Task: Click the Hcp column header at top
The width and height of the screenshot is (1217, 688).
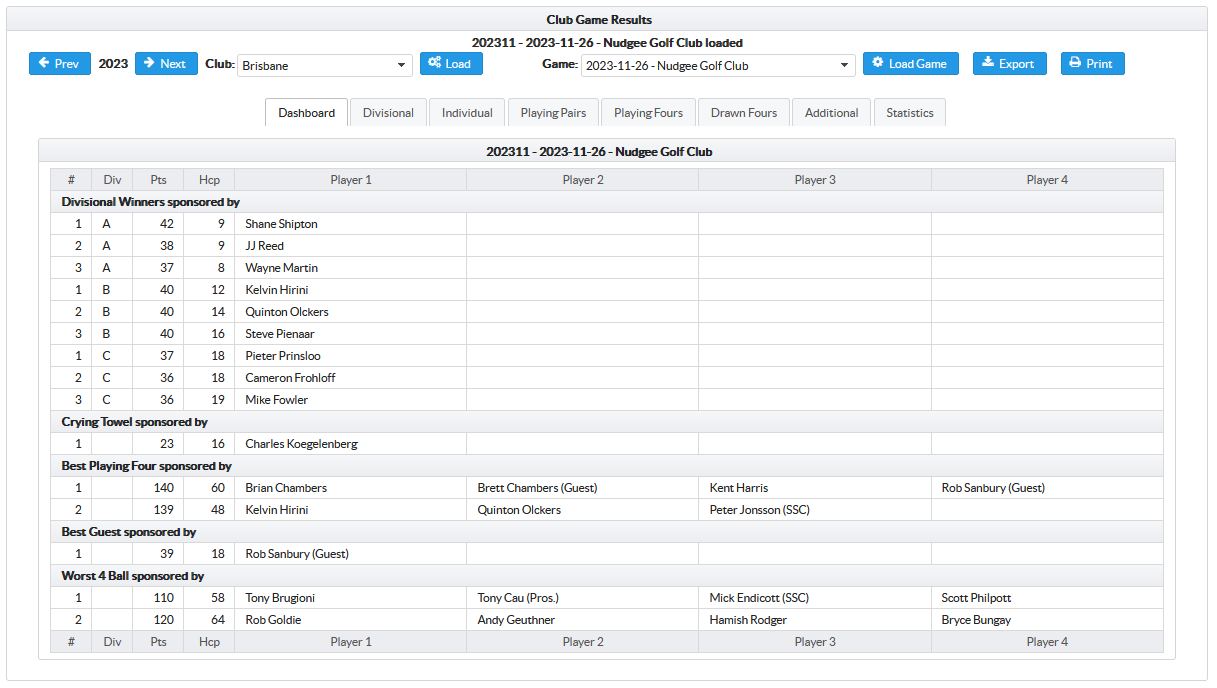Action: pyautogui.click(x=209, y=180)
